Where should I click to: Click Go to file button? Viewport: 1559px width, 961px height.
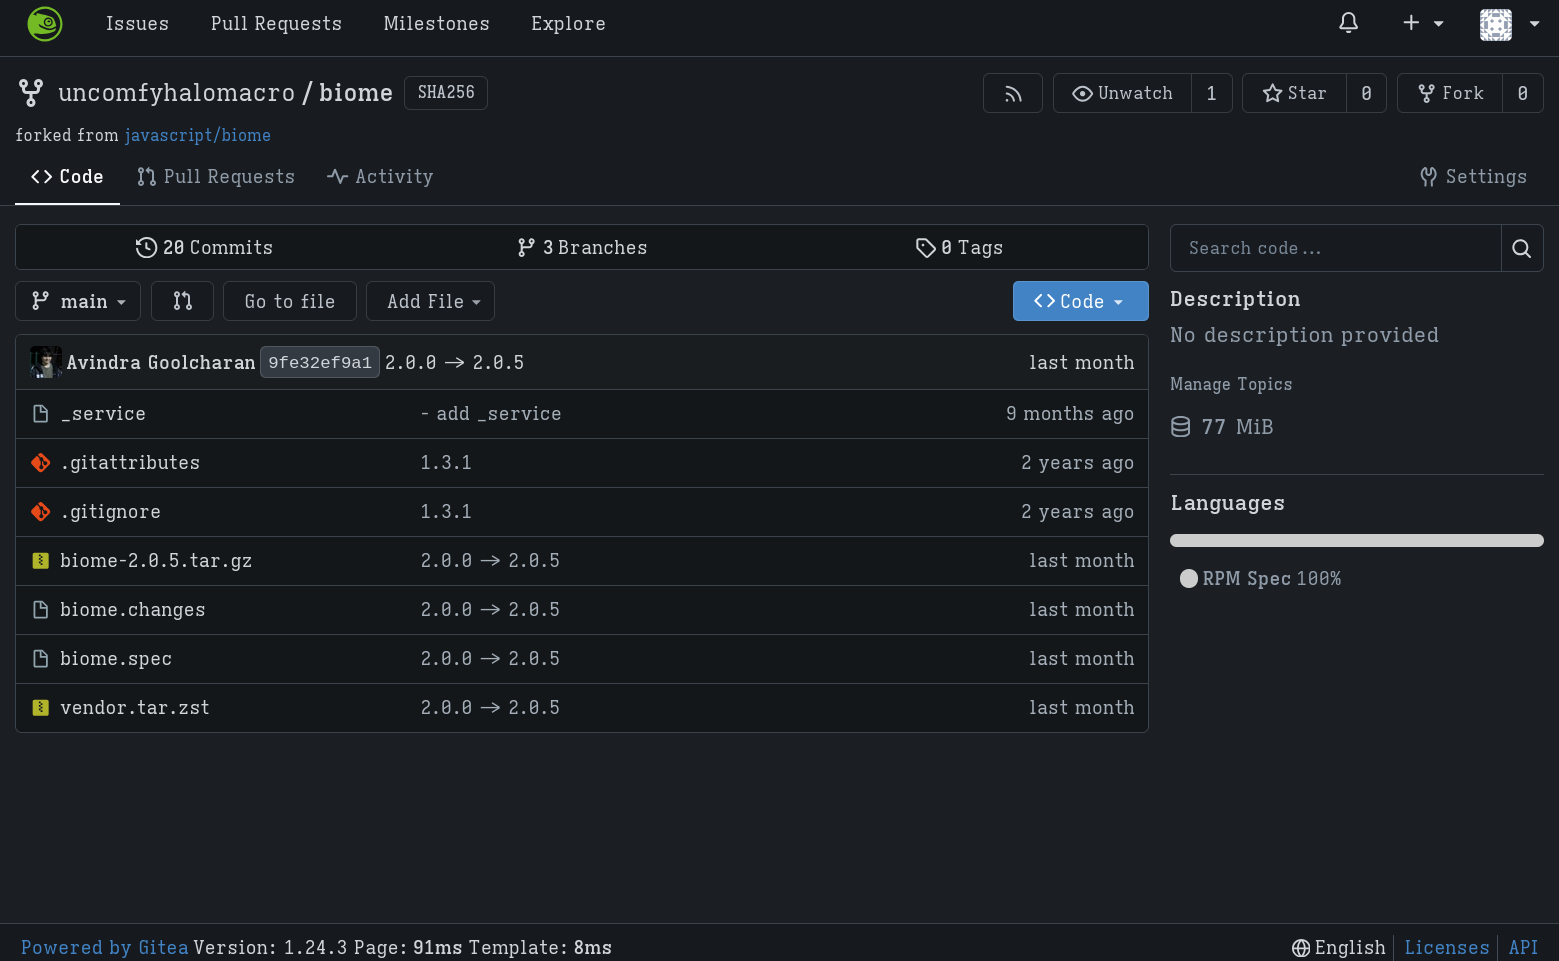click(290, 301)
